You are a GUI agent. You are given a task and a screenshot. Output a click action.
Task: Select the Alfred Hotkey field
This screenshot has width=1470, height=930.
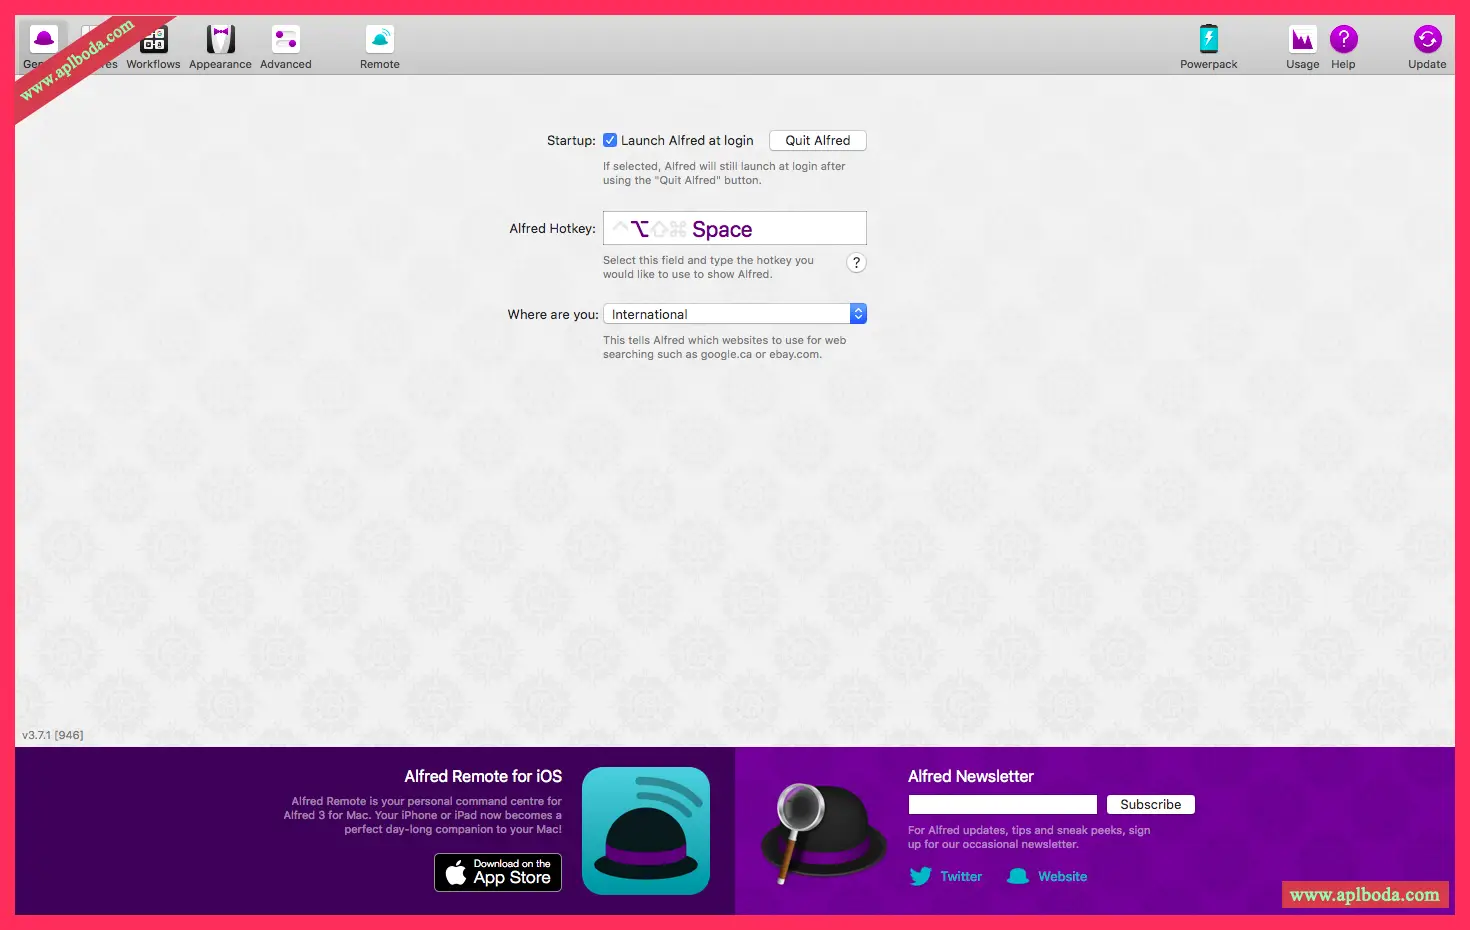click(735, 229)
